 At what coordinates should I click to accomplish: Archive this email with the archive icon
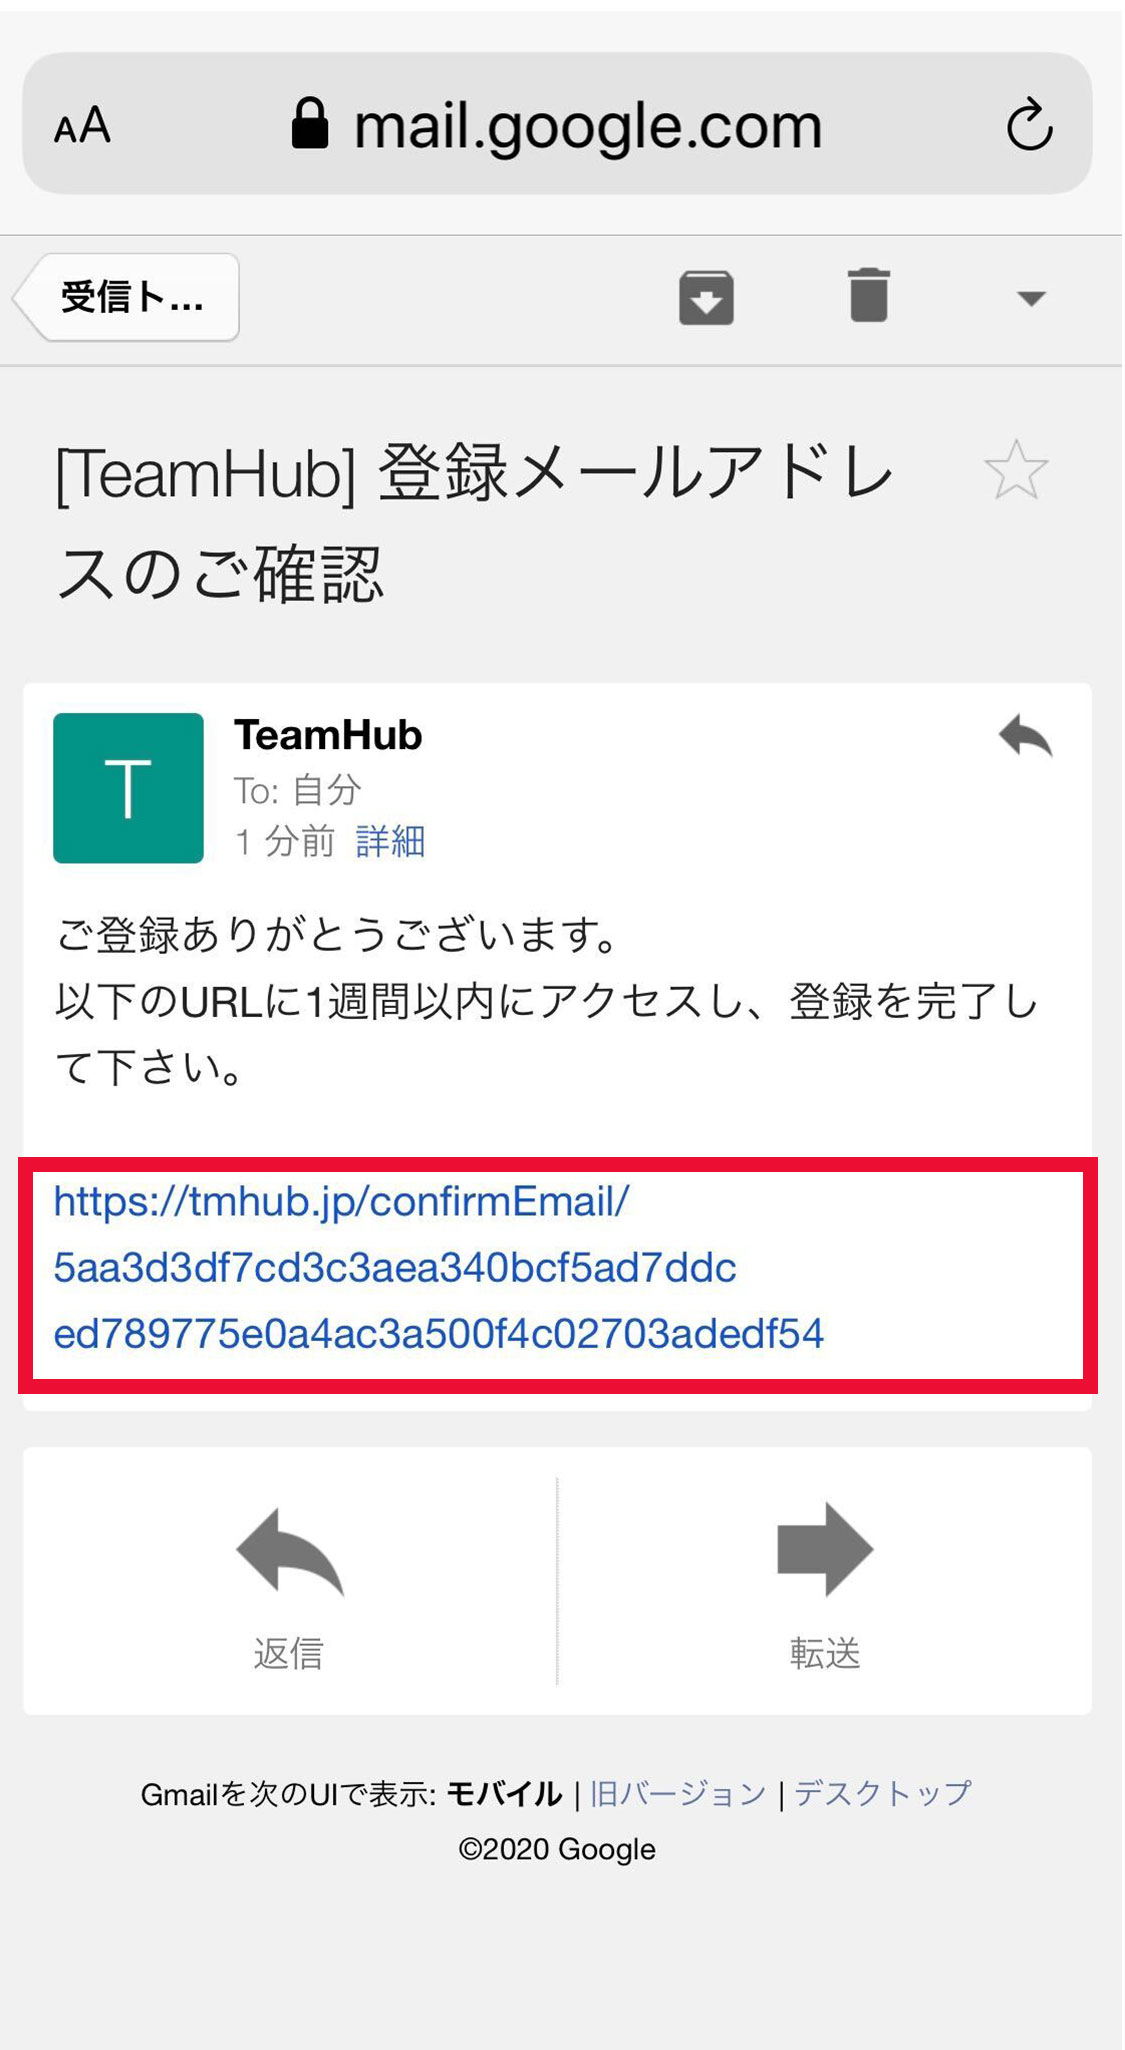707,298
